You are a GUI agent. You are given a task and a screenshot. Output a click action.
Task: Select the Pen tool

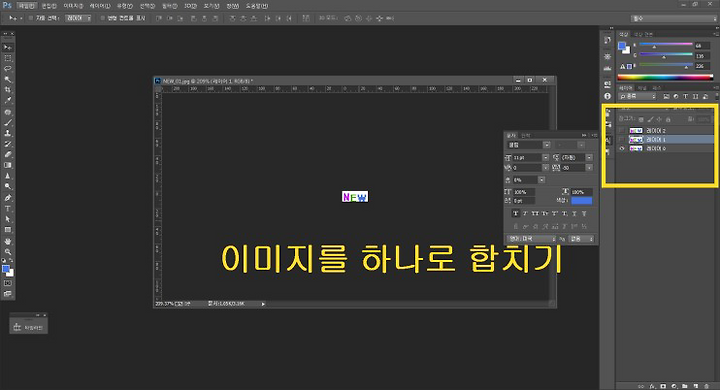[8, 198]
